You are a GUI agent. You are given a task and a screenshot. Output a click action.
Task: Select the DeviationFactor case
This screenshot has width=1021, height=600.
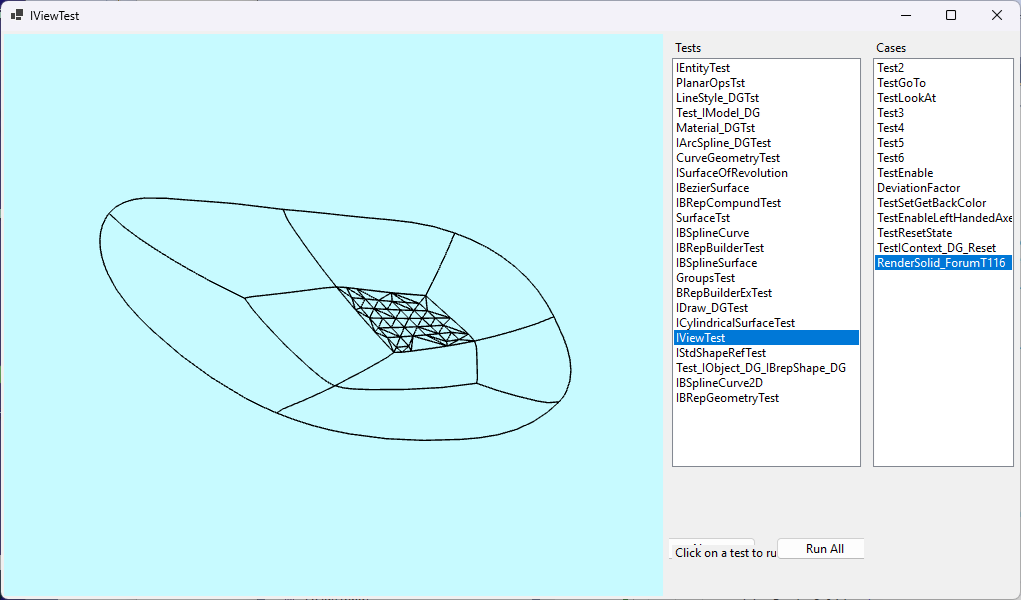918,188
